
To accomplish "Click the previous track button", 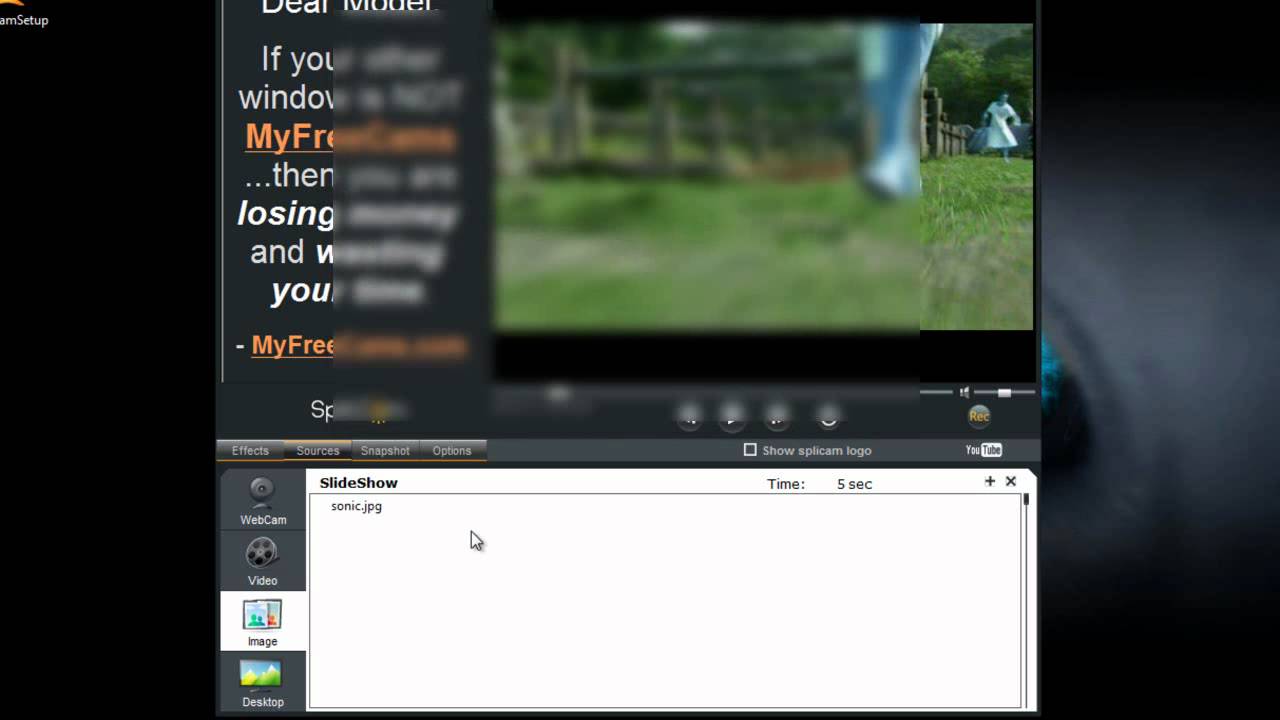I will pyautogui.click(x=688, y=416).
